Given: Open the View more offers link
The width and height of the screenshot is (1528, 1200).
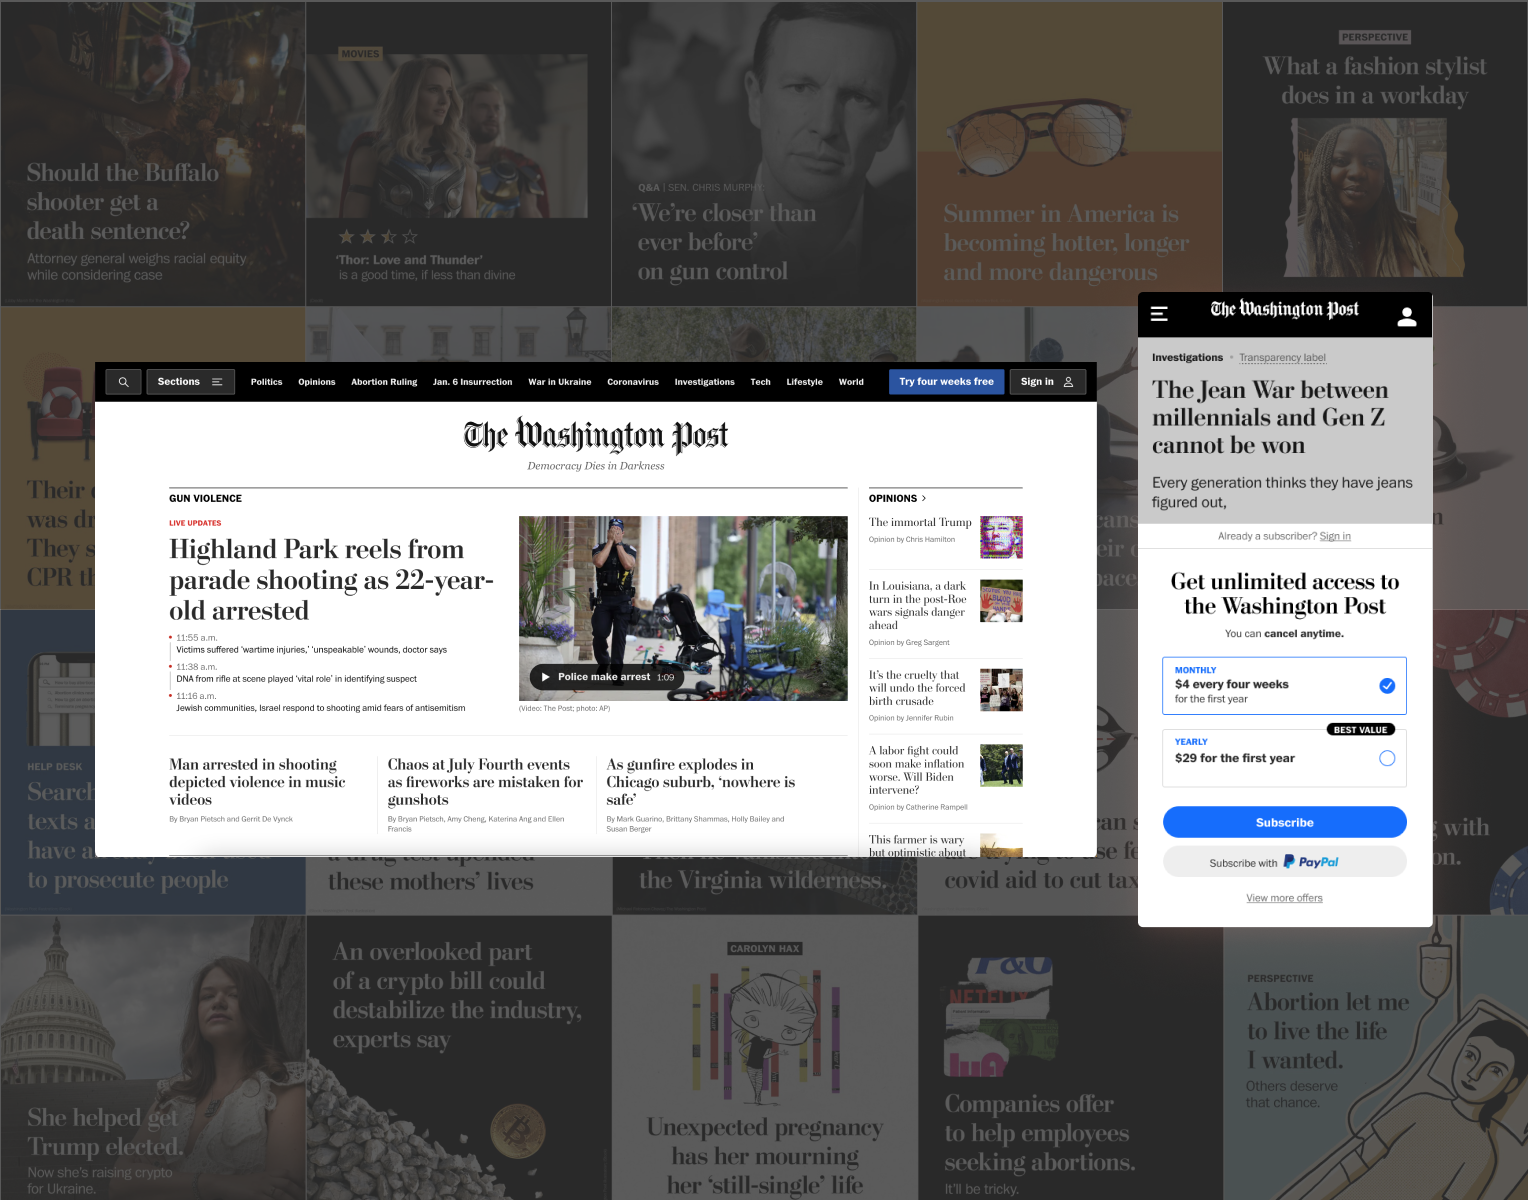Looking at the screenshot, I should (x=1284, y=898).
